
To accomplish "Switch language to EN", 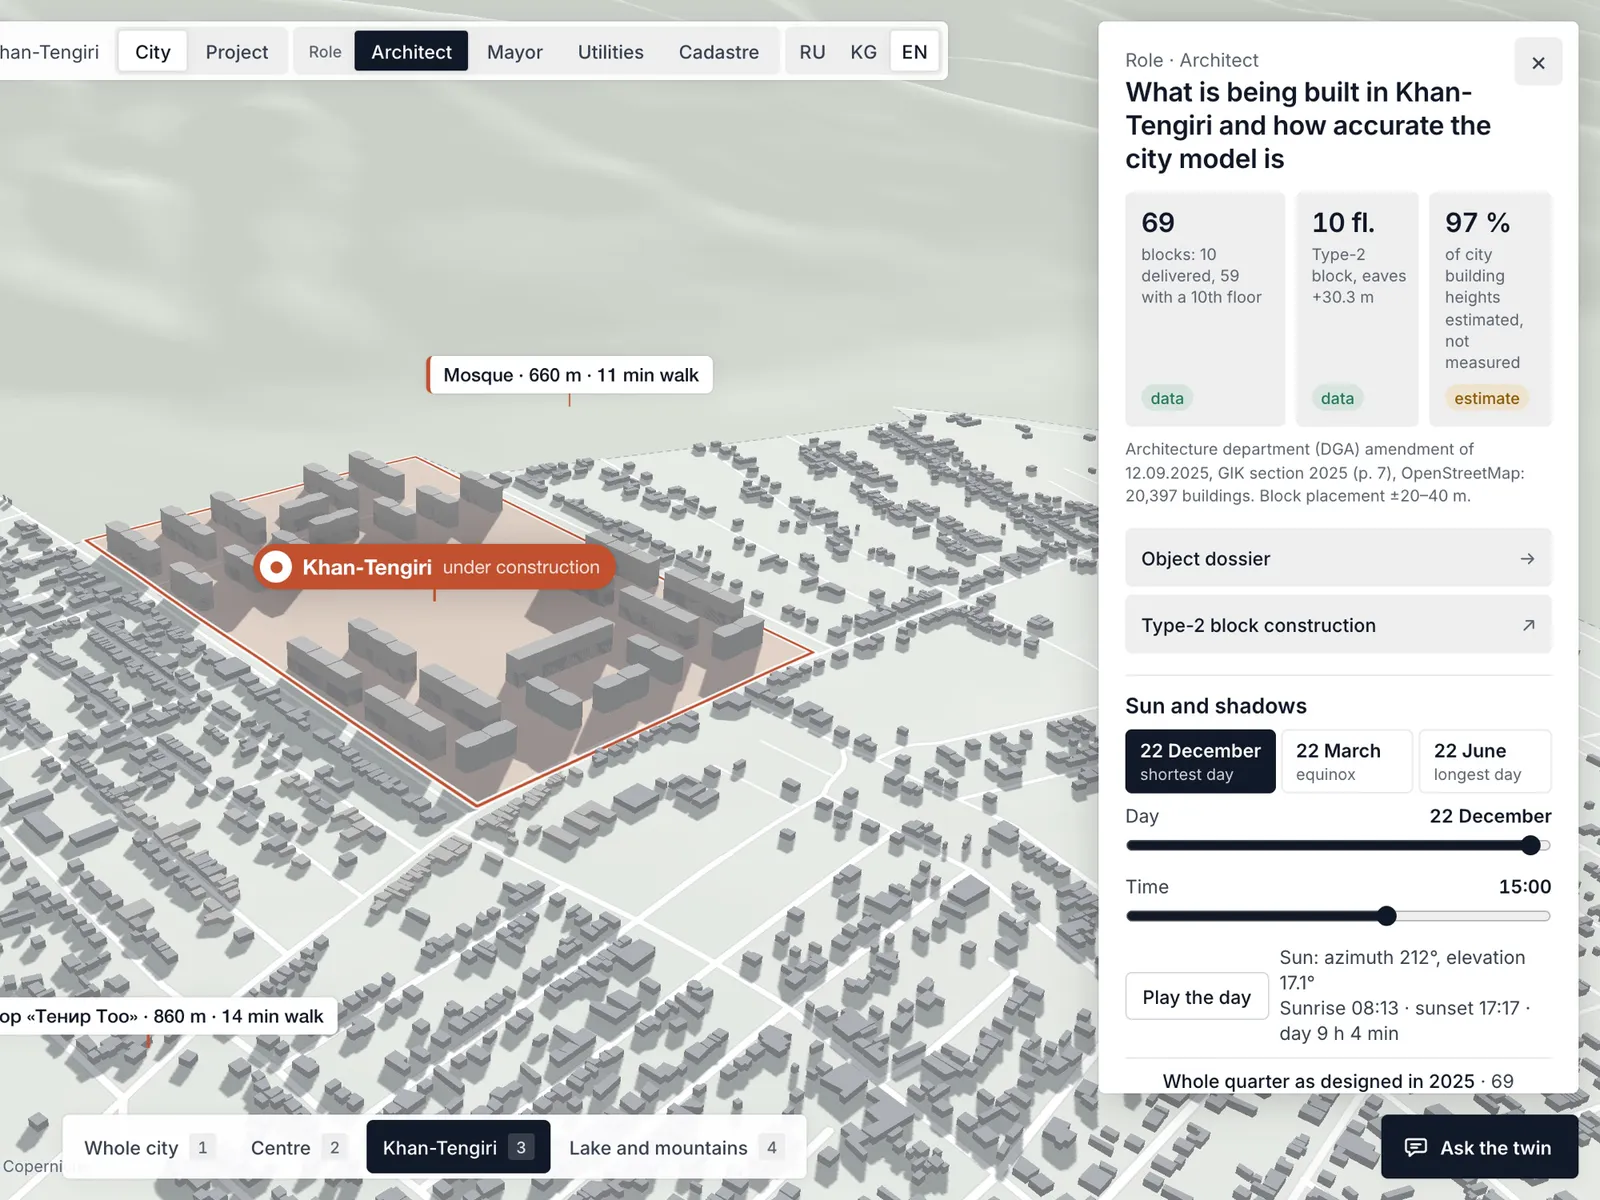I will [x=914, y=52].
